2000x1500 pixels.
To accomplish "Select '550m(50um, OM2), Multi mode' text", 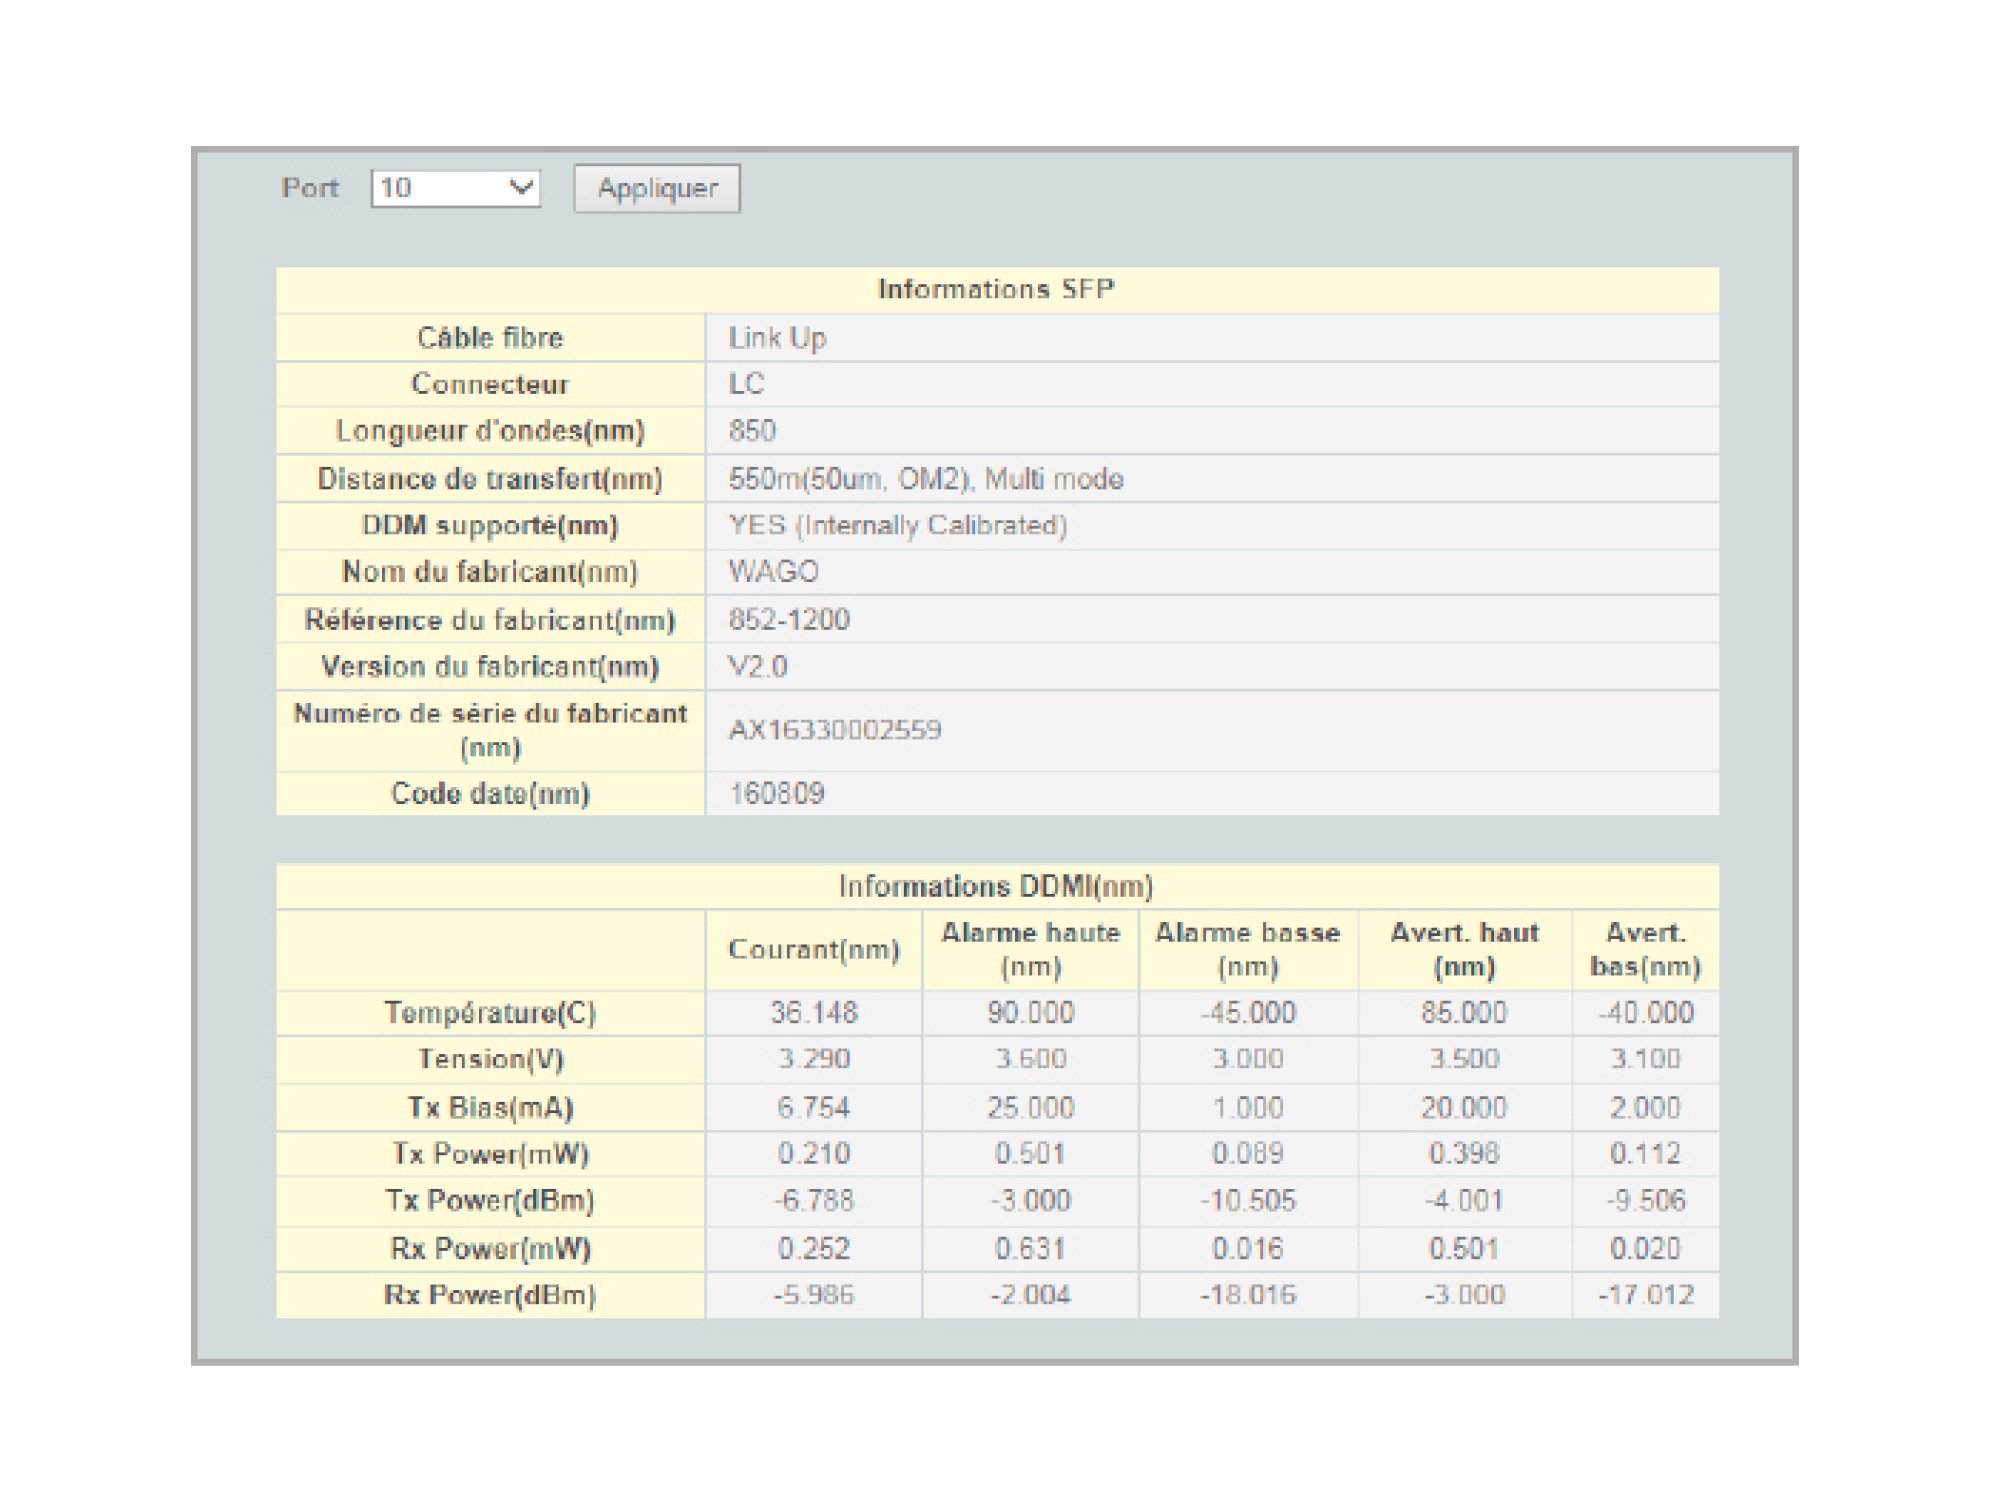I will [926, 479].
